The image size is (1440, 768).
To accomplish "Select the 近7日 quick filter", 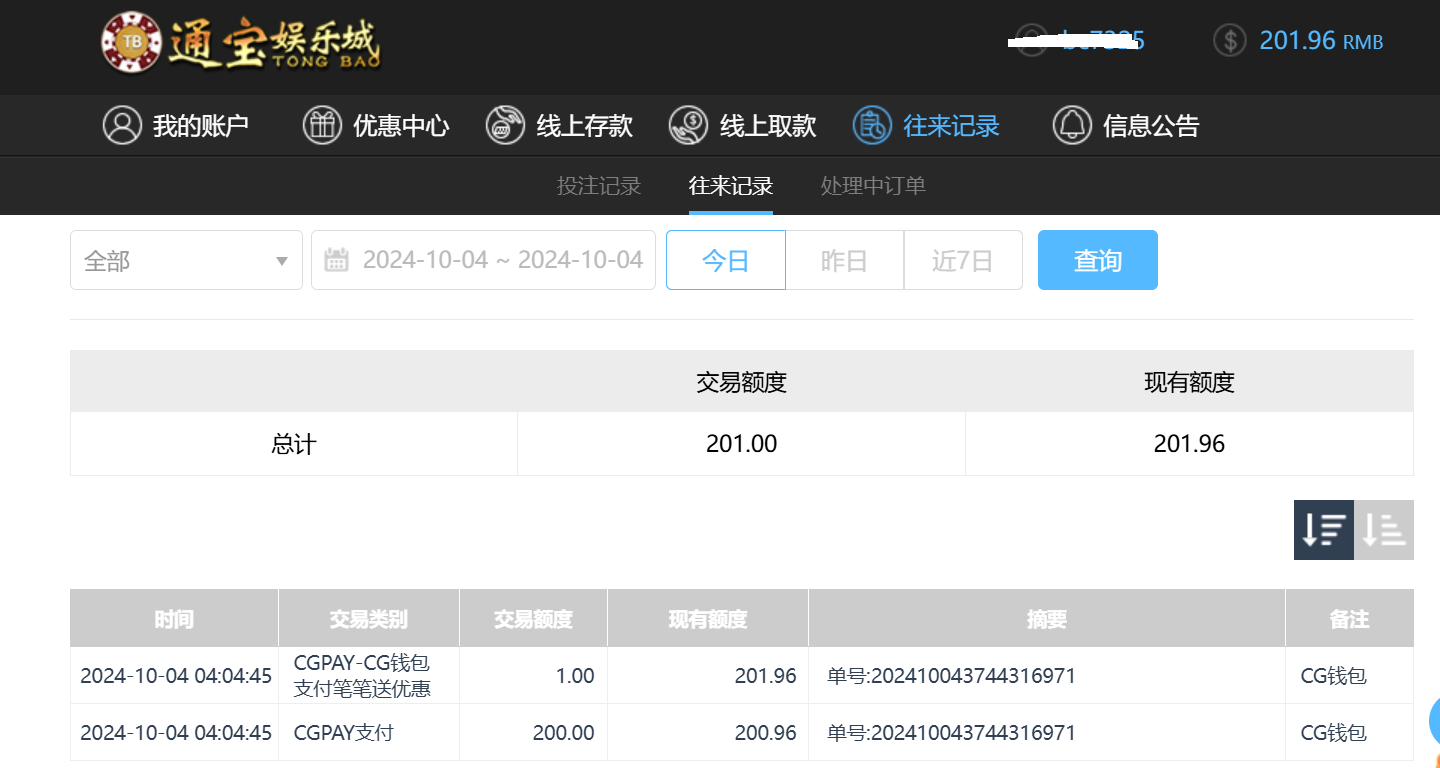I will 962,261.
